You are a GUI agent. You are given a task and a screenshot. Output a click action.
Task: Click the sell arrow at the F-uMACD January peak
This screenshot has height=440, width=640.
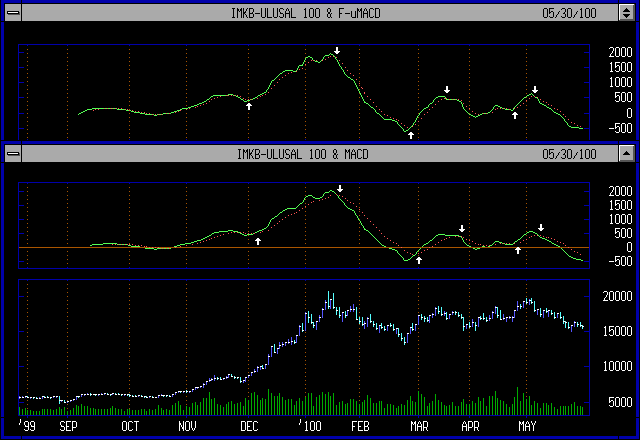[338, 51]
